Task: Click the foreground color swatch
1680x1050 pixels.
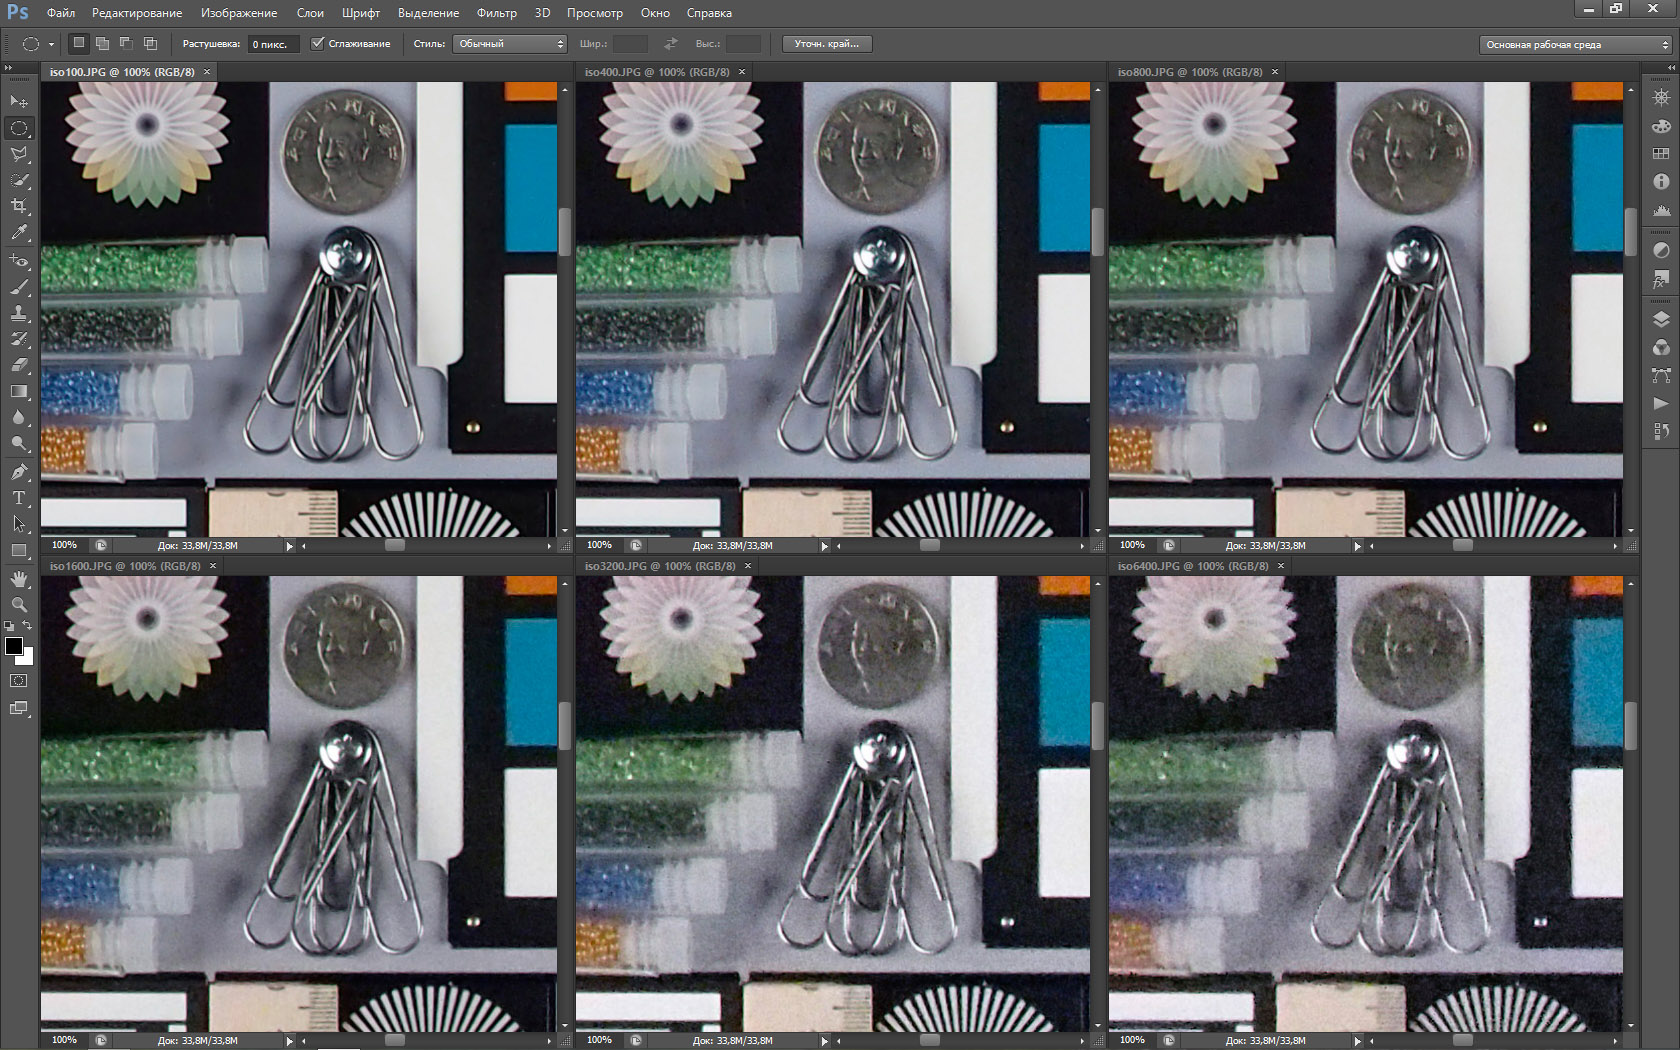Action: point(14,646)
